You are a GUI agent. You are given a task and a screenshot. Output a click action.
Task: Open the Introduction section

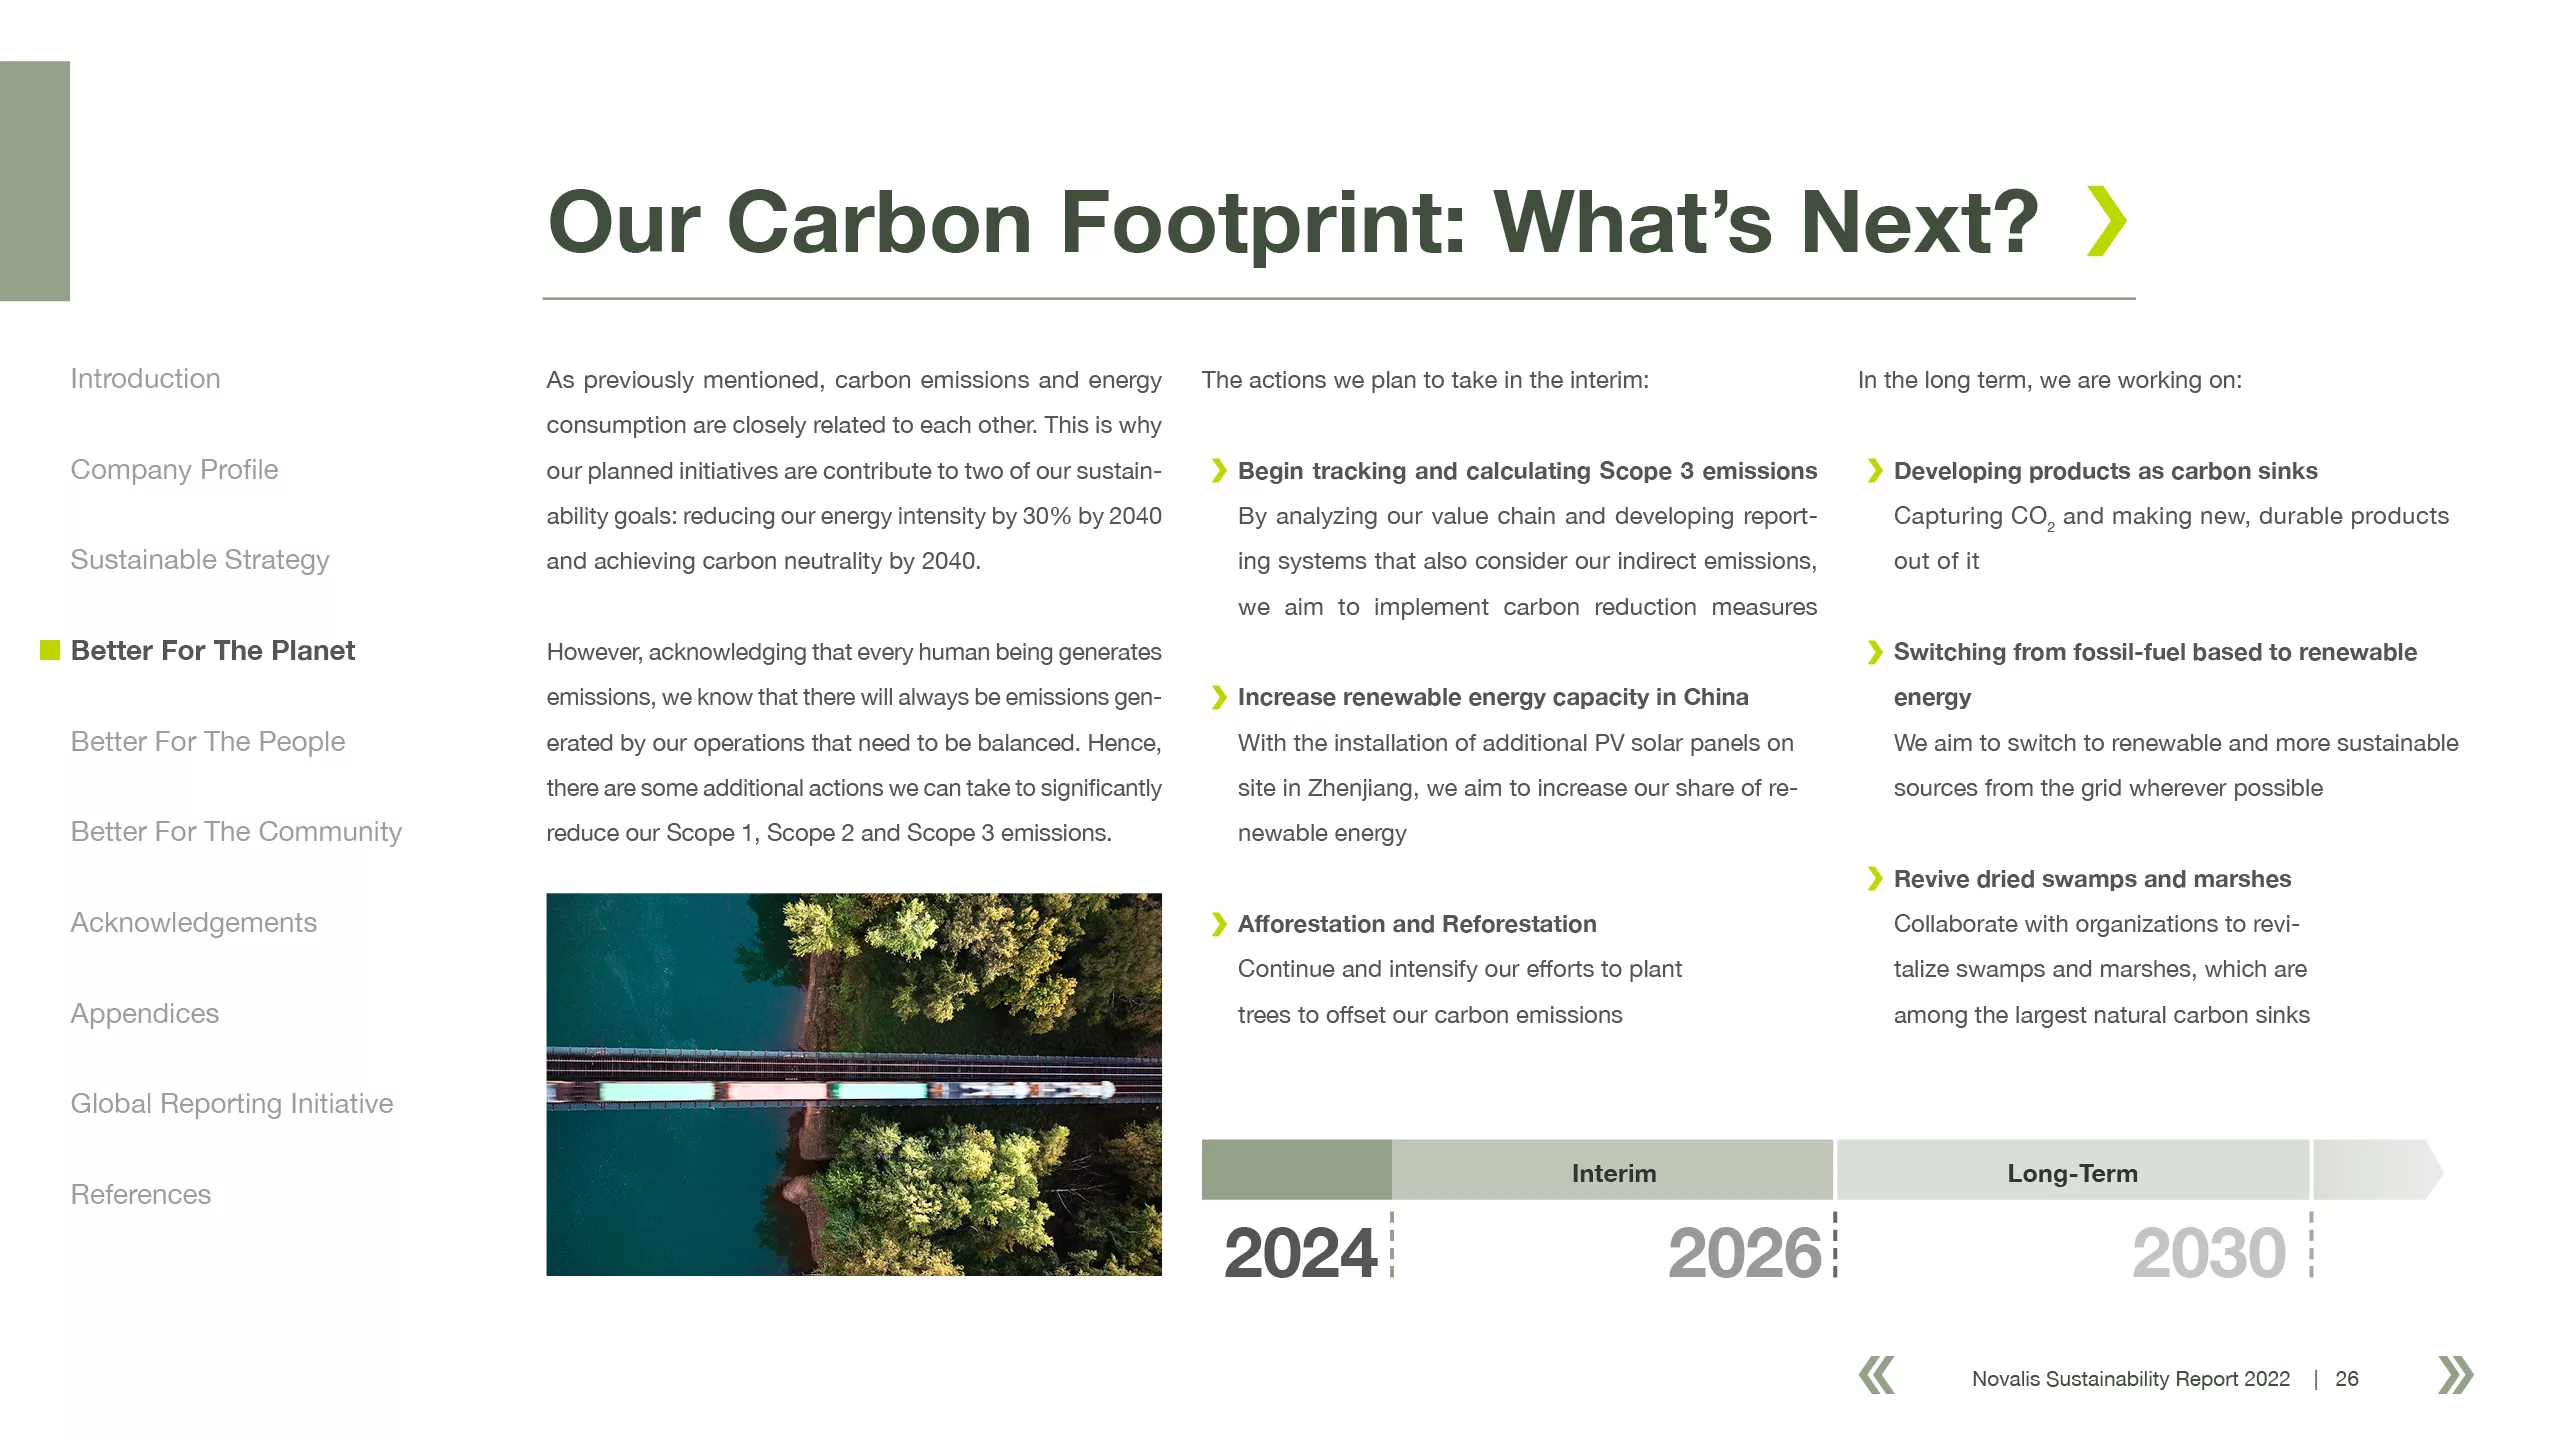pyautogui.click(x=145, y=379)
